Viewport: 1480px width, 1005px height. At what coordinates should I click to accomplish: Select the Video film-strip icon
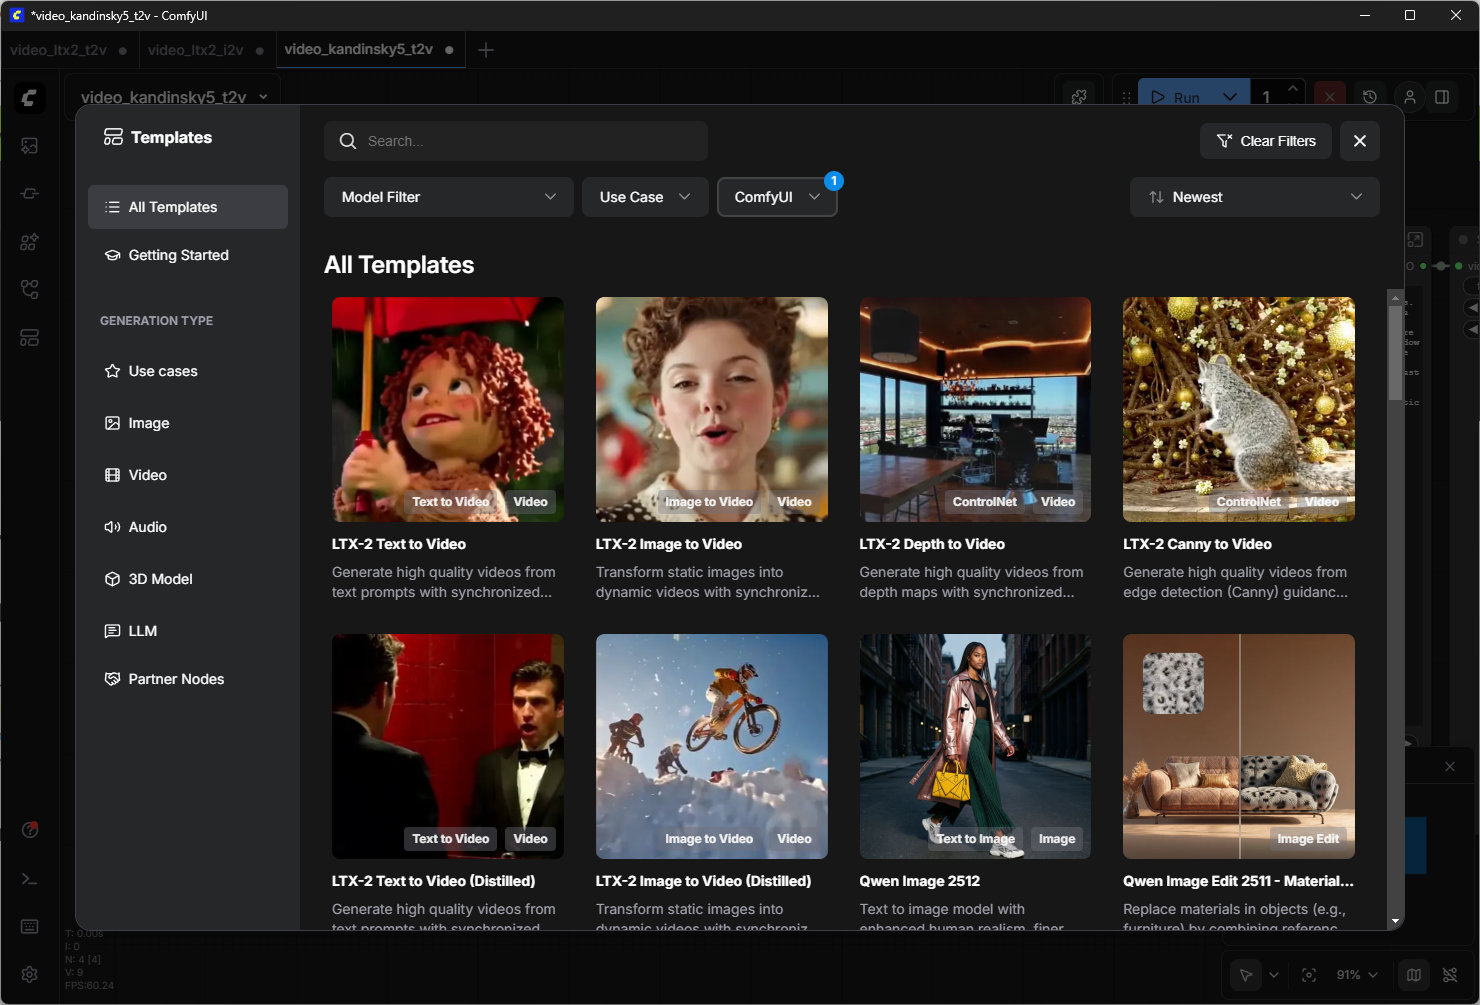pyautogui.click(x=113, y=475)
